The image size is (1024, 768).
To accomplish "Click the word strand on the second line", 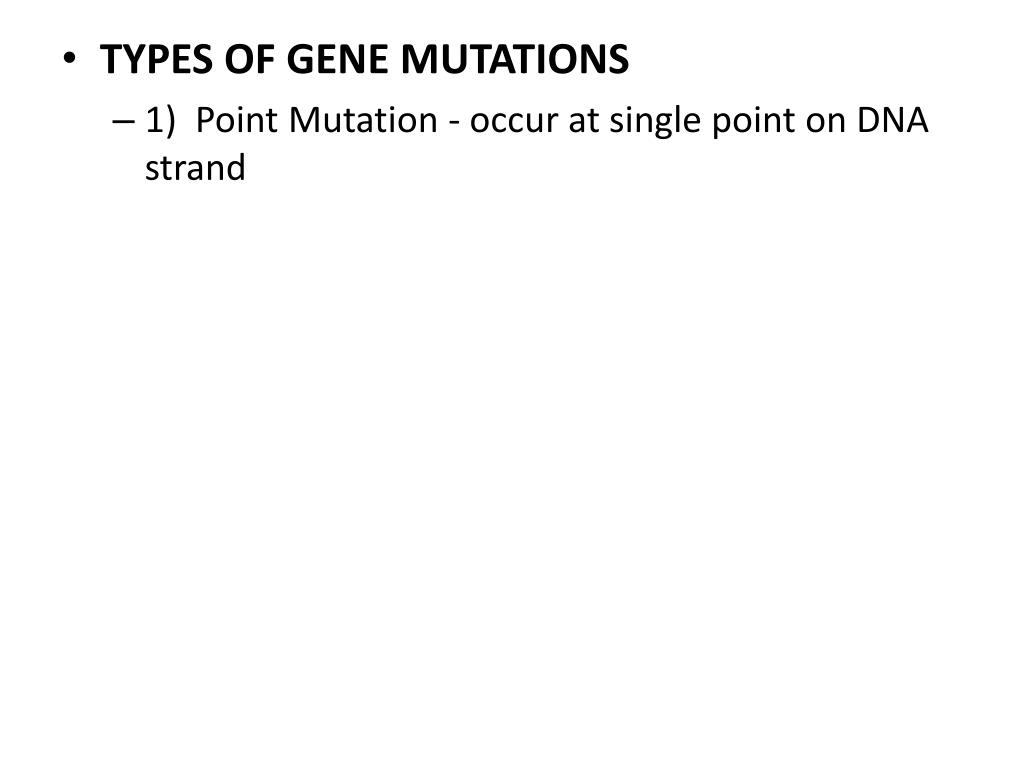I will 195,168.
